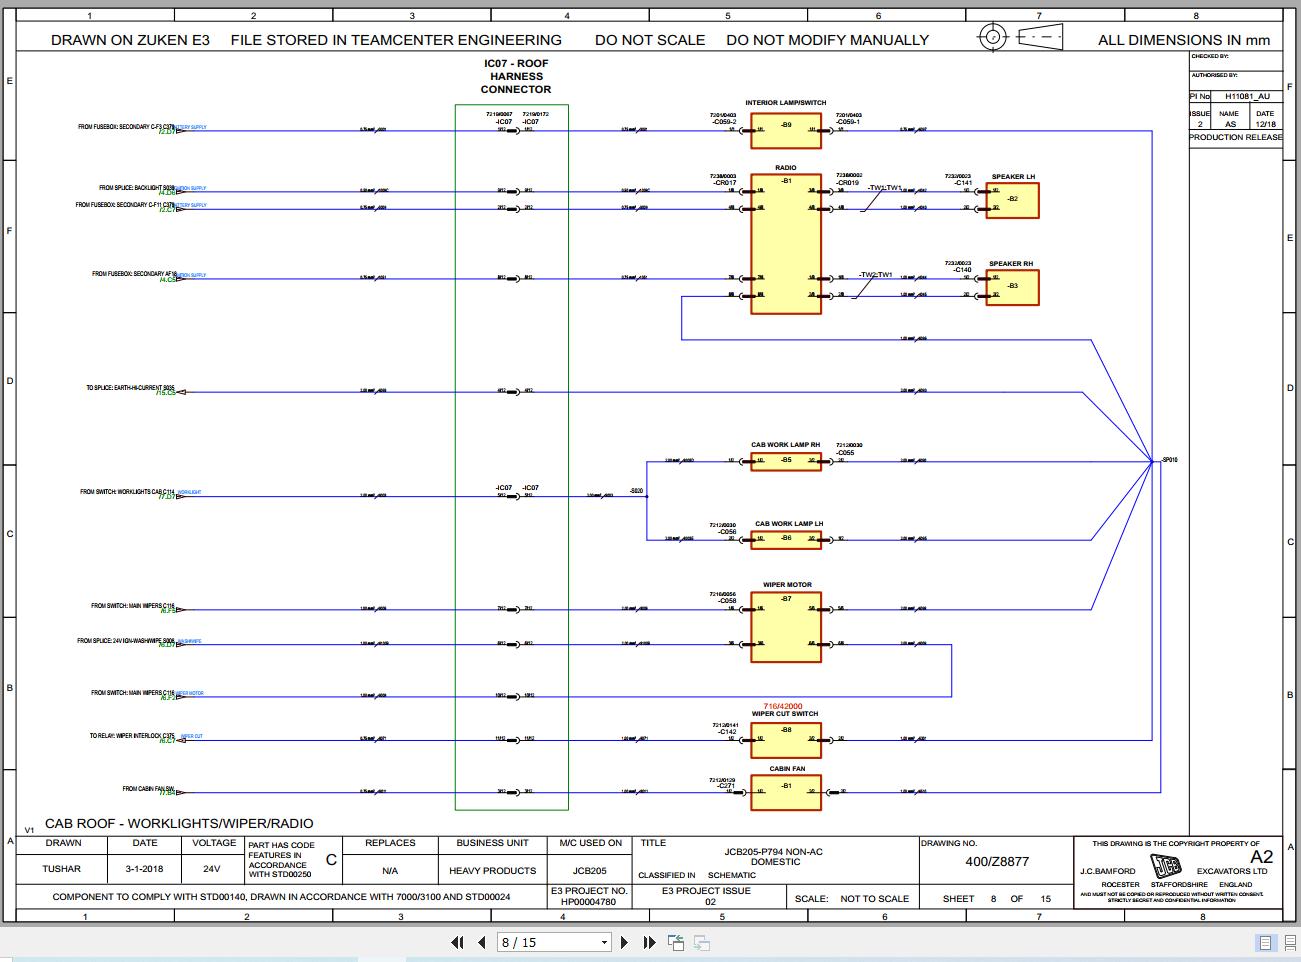This screenshot has width=1301, height=962.
Task: Click the -S020 splice label
Action: [637, 491]
